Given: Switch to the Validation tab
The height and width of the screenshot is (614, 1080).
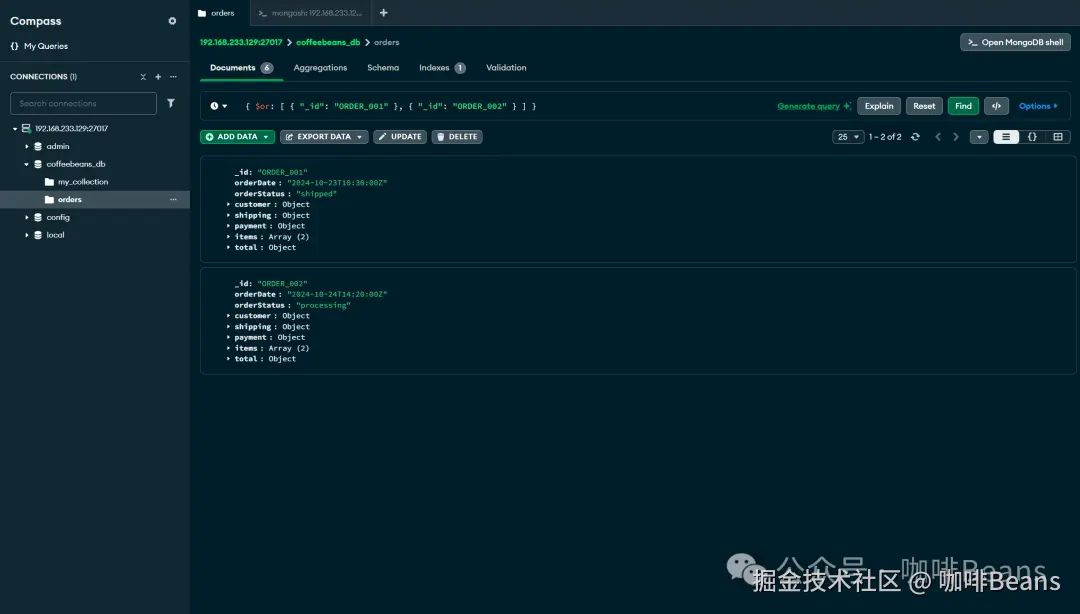Looking at the screenshot, I should tap(506, 68).
